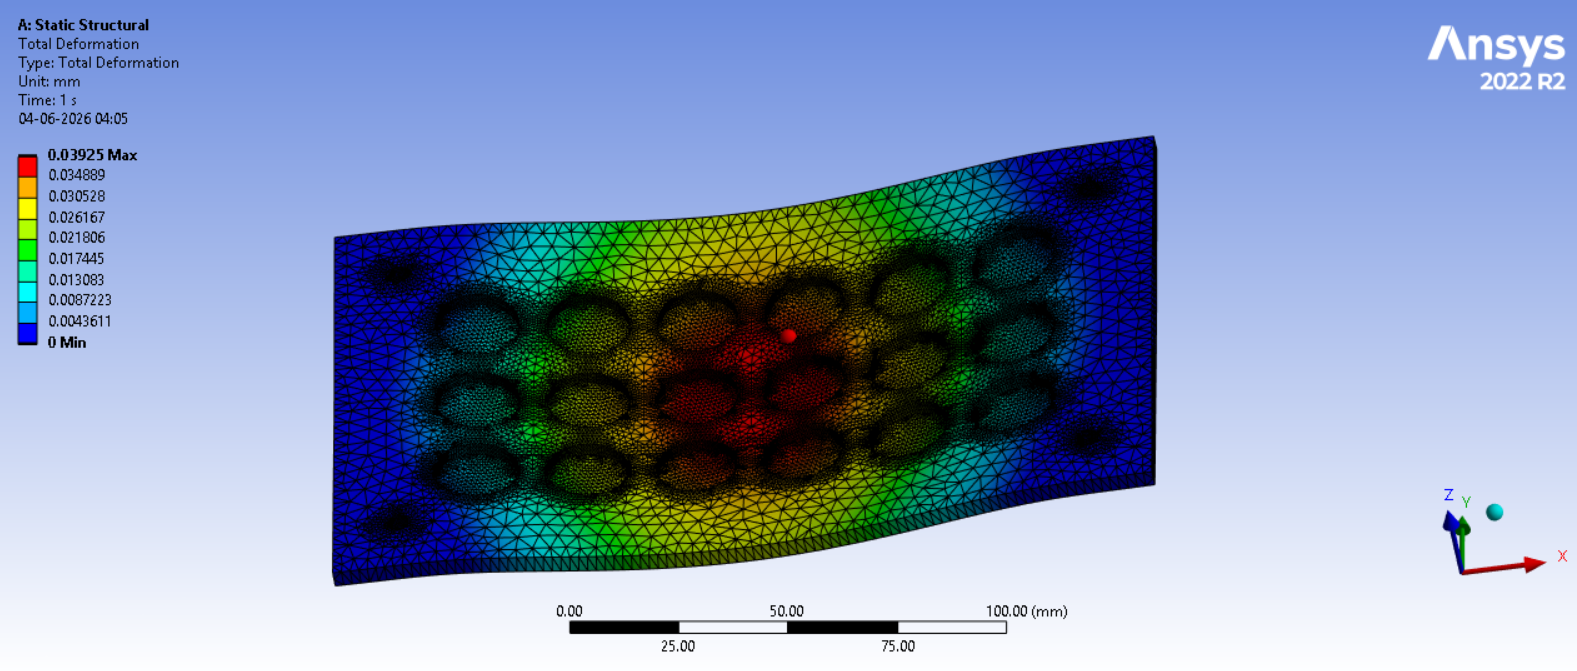Select the '0 Min' legend value
Image resolution: width=1577 pixels, height=671 pixels.
pos(67,342)
